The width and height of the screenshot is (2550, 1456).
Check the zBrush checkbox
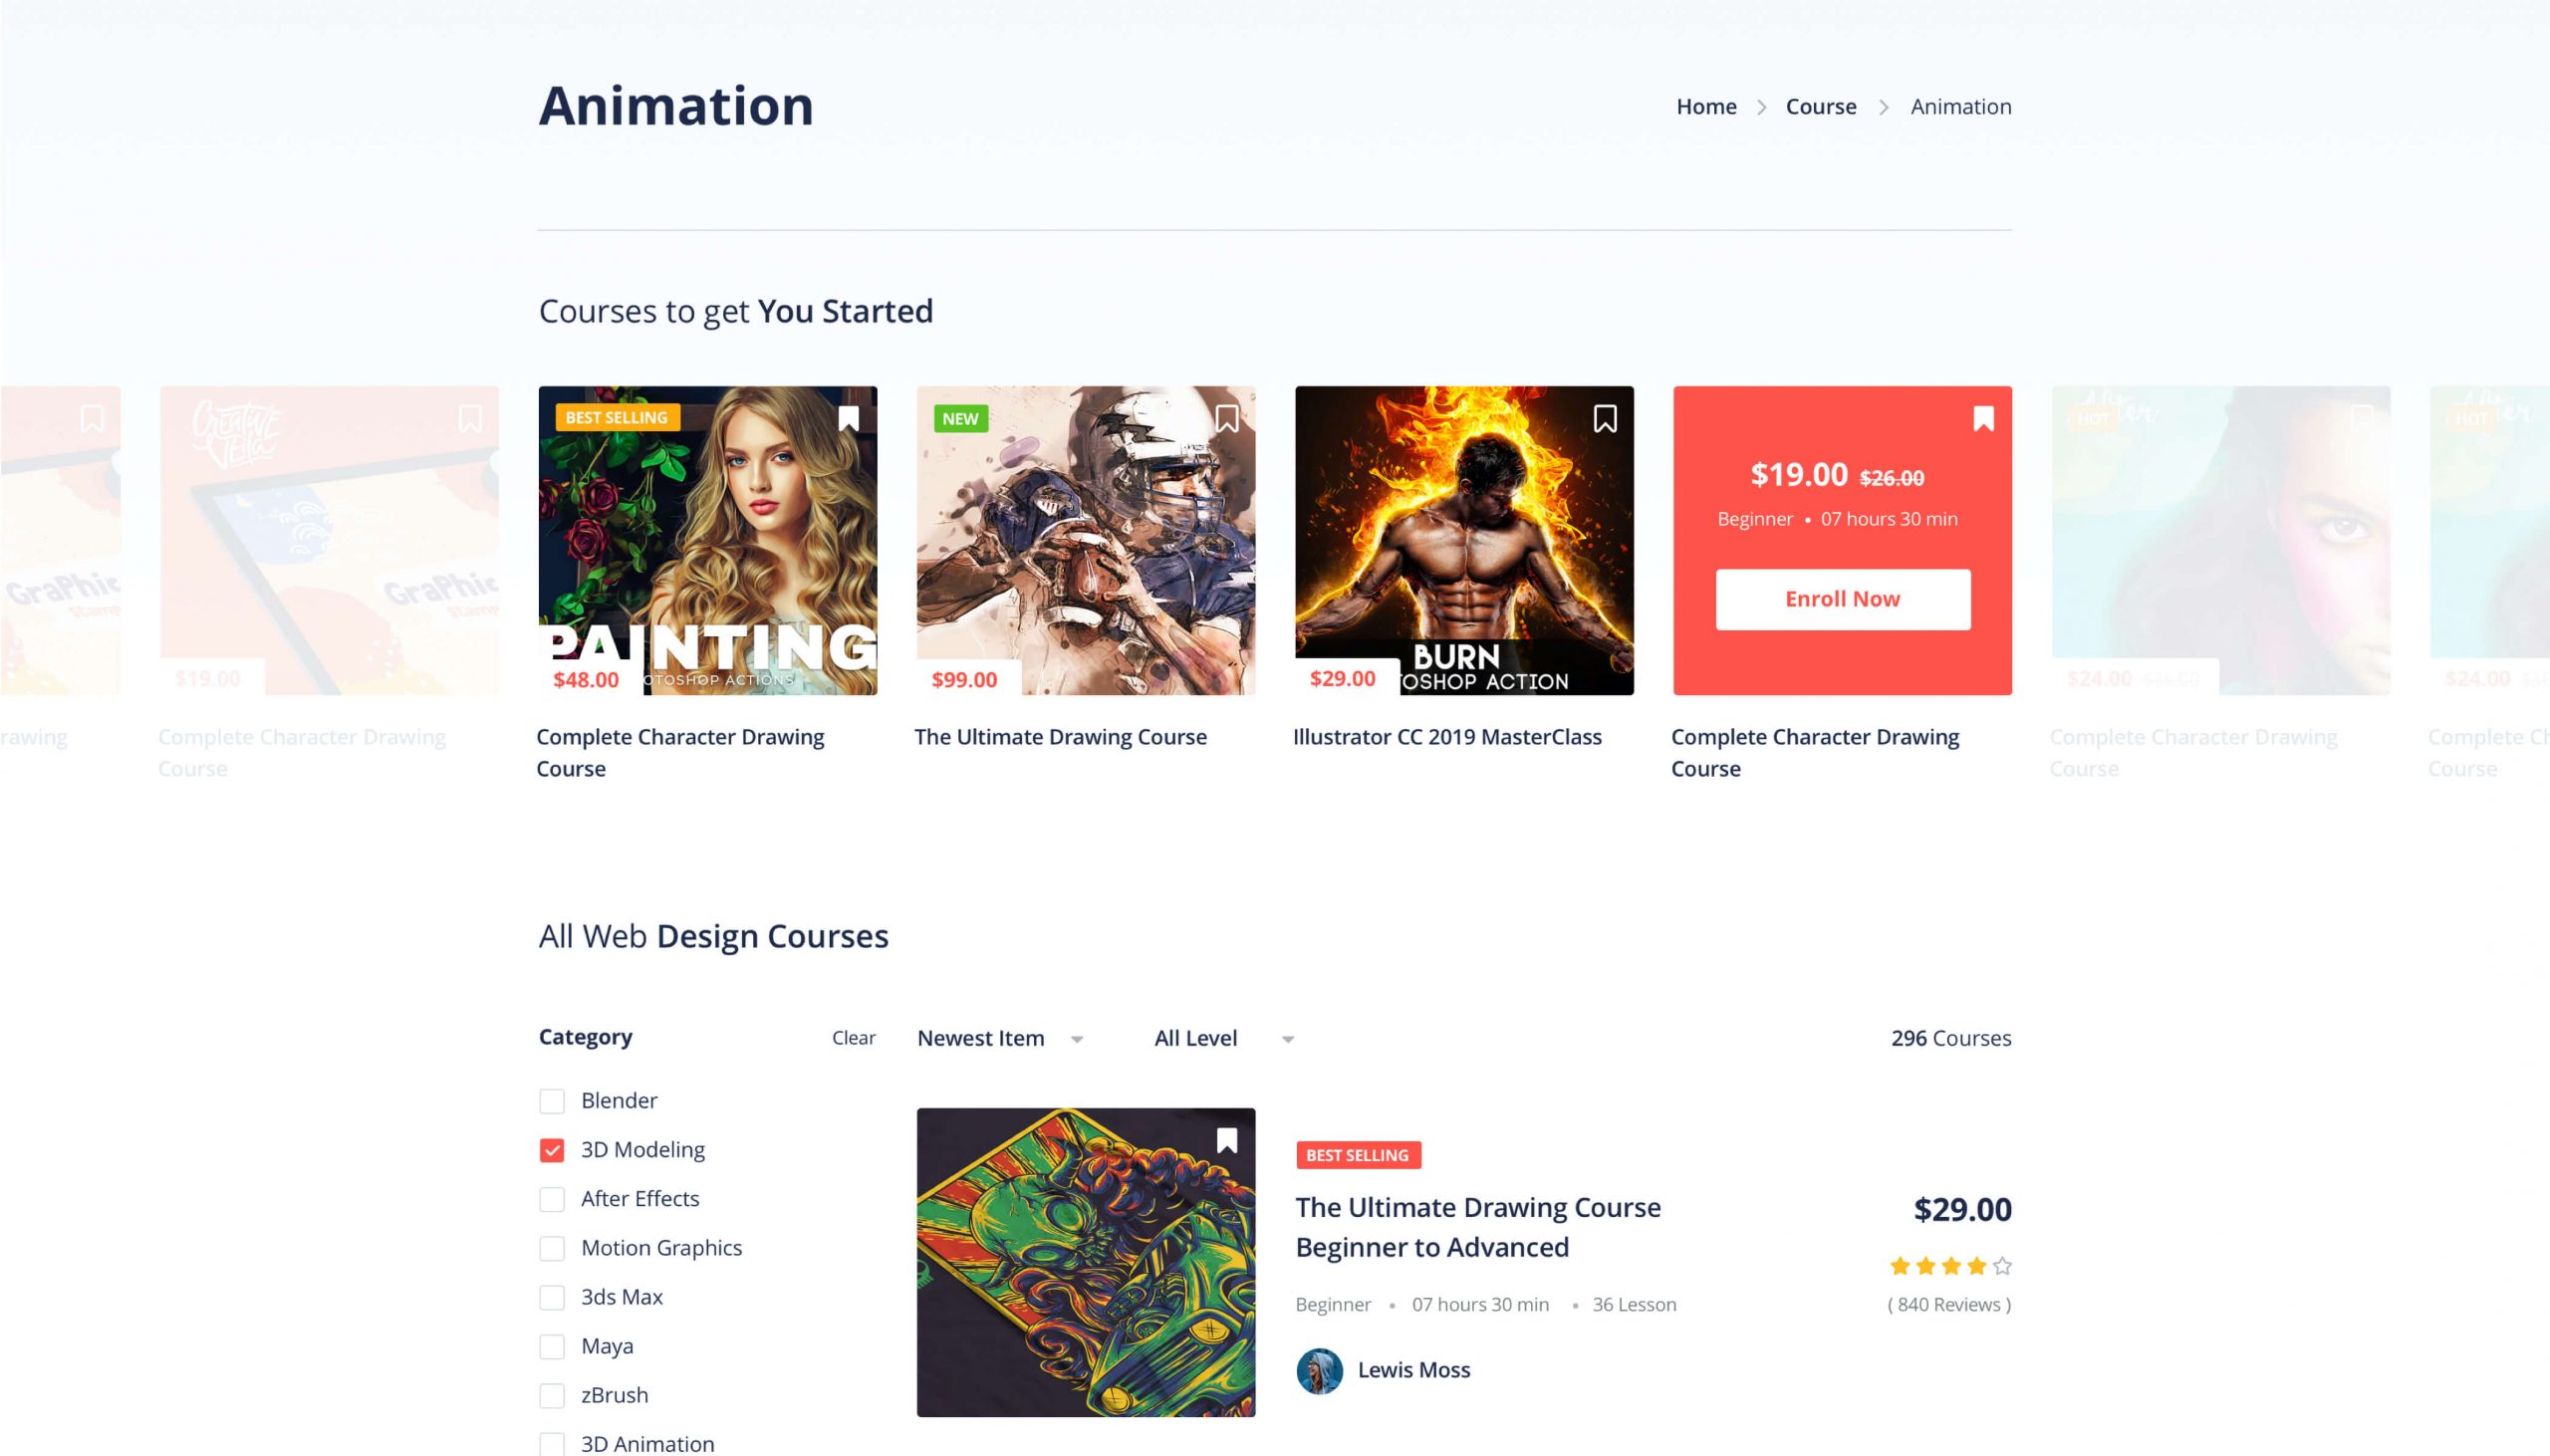552,1395
